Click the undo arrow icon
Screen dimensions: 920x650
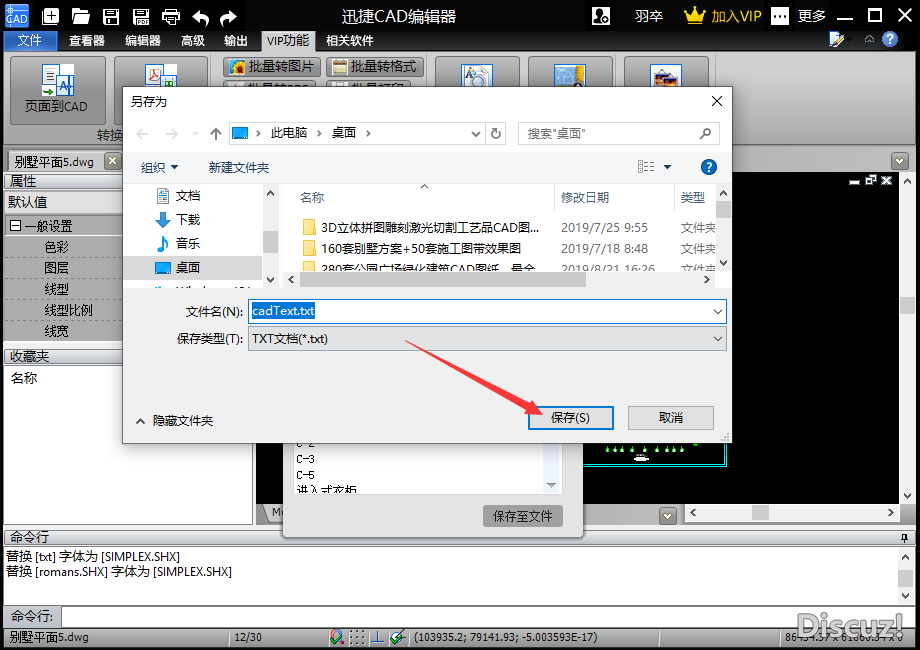point(201,16)
